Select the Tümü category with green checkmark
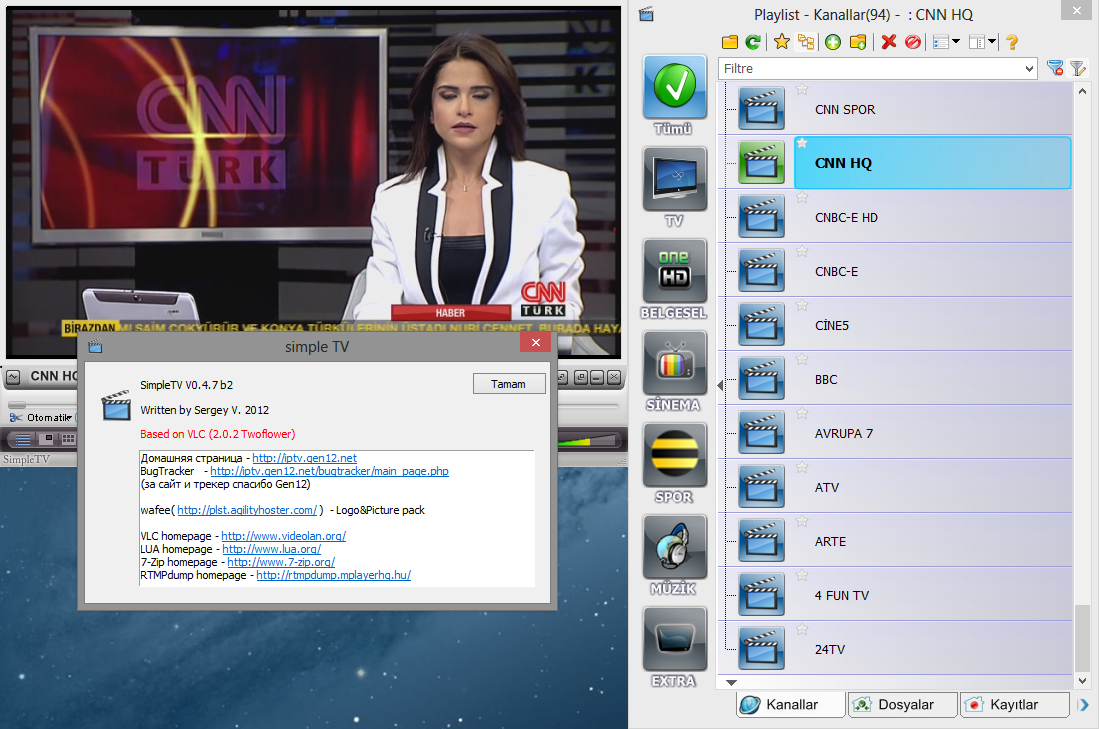 pyautogui.click(x=674, y=87)
